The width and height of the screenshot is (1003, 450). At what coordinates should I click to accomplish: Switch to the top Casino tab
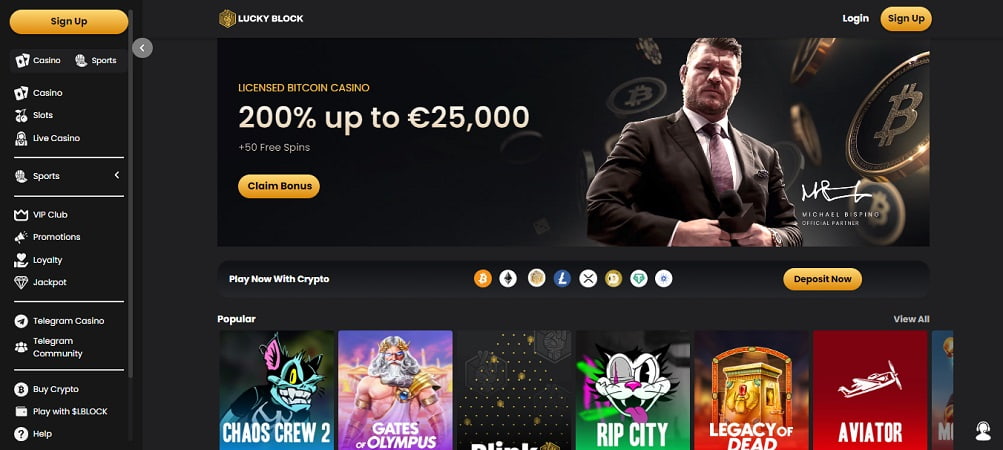tap(38, 61)
